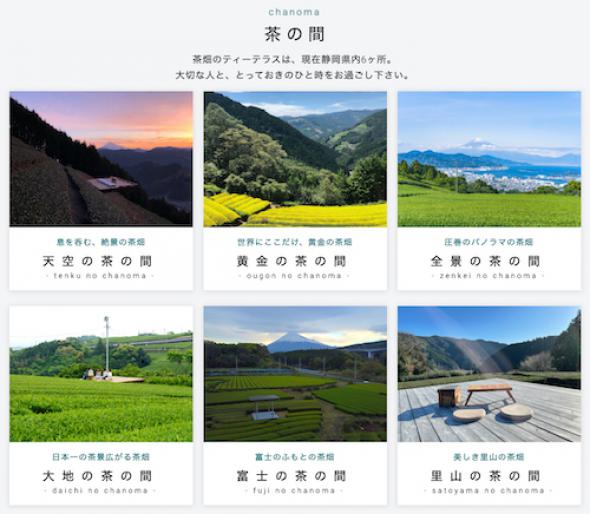590x514 pixels.
Task: Select the zenkei no chanoma caption
Action: pos(488,276)
